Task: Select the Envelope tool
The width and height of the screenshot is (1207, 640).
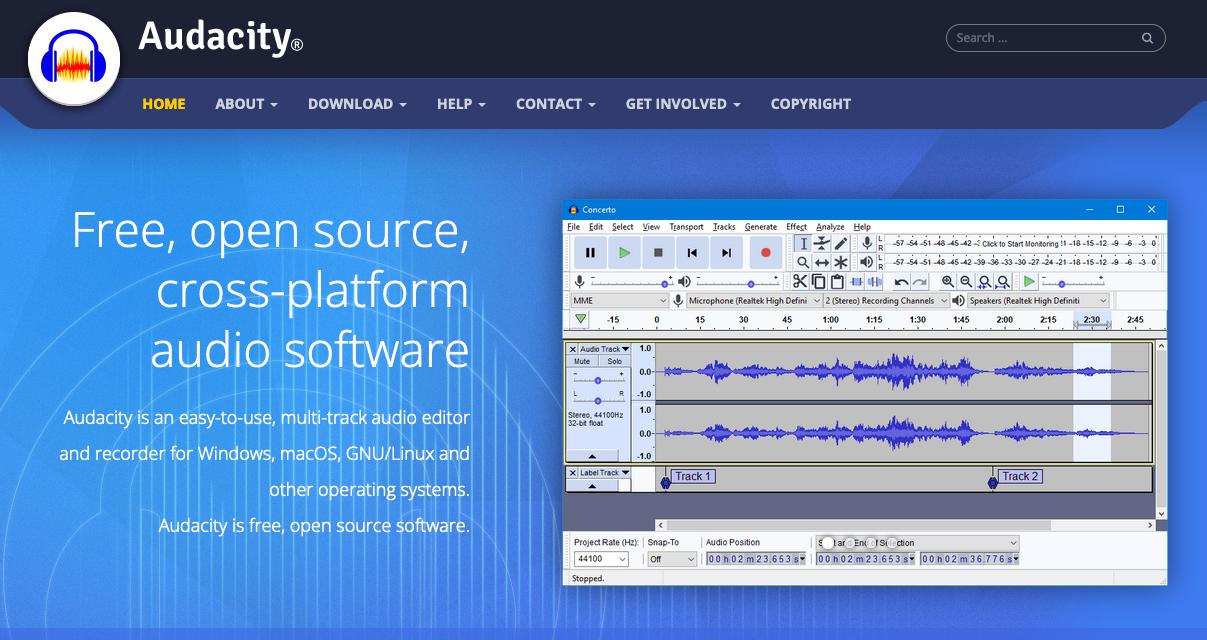Action: point(822,243)
